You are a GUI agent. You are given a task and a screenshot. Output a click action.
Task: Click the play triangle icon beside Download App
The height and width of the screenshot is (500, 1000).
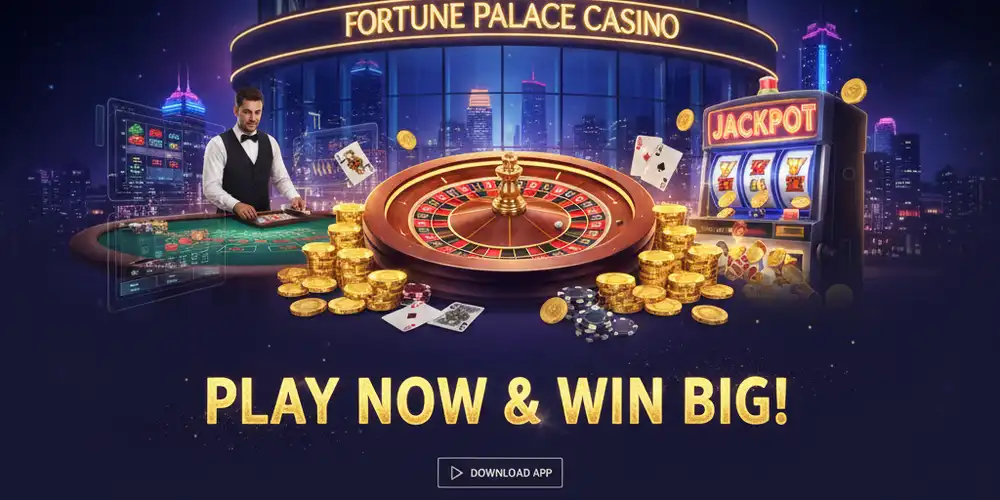(456, 473)
